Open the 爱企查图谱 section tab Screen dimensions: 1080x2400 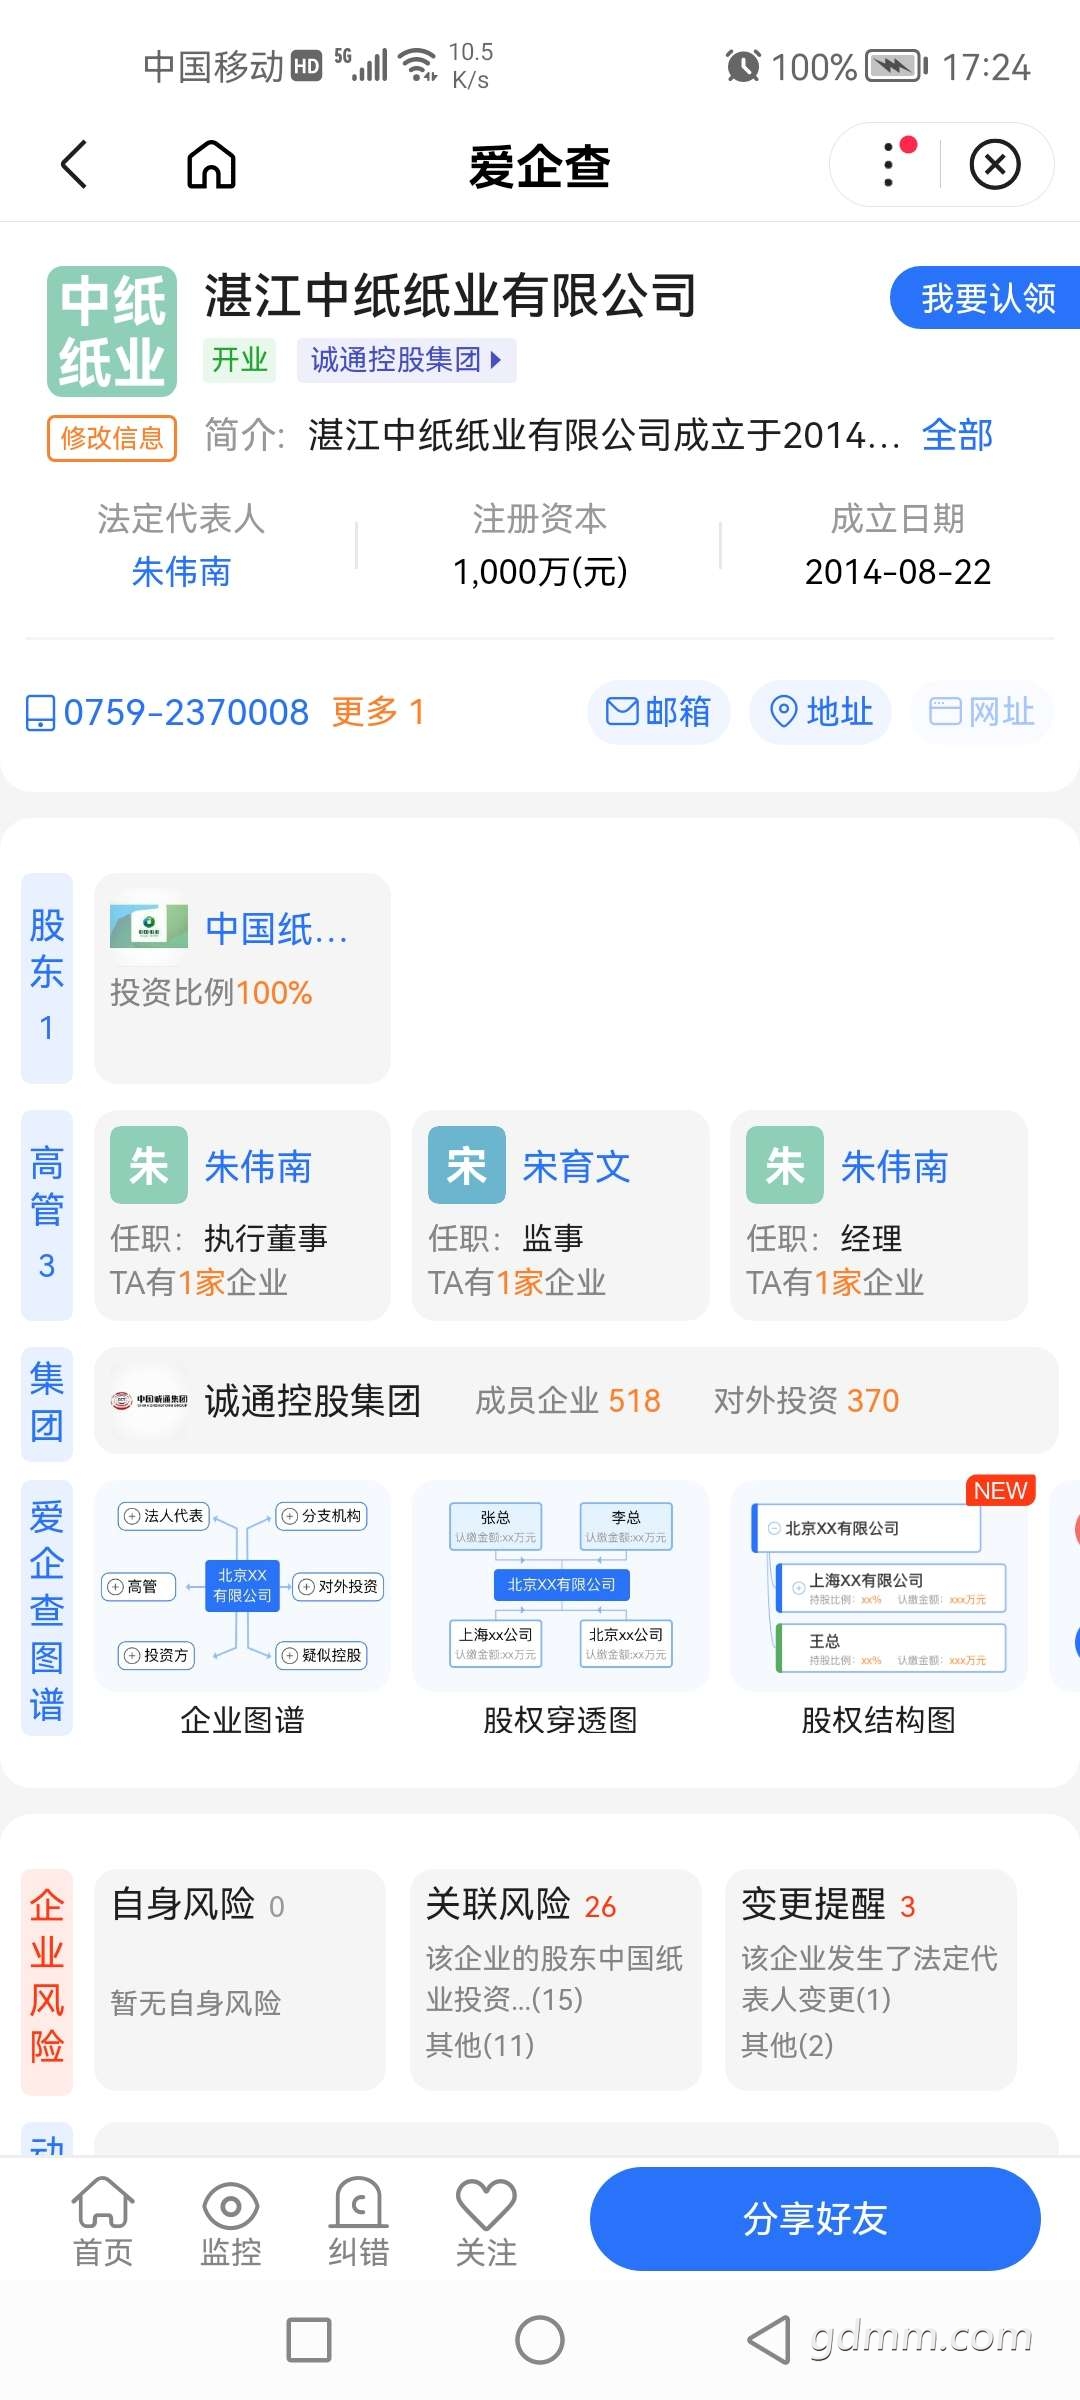point(47,1608)
